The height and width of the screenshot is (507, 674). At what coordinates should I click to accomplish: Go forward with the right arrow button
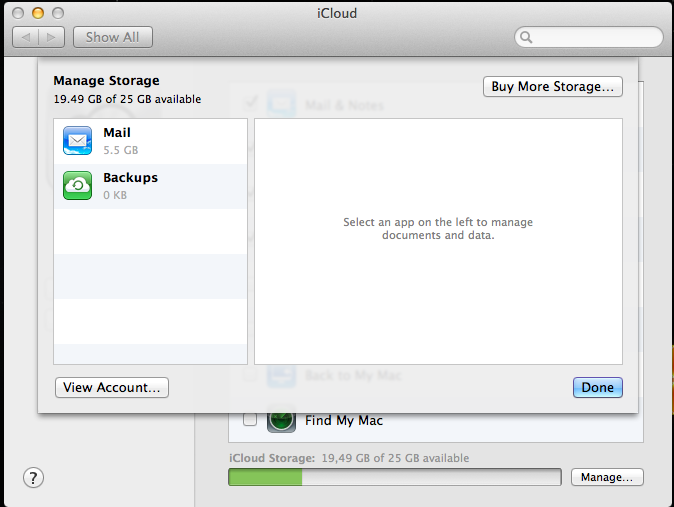[x=52, y=37]
